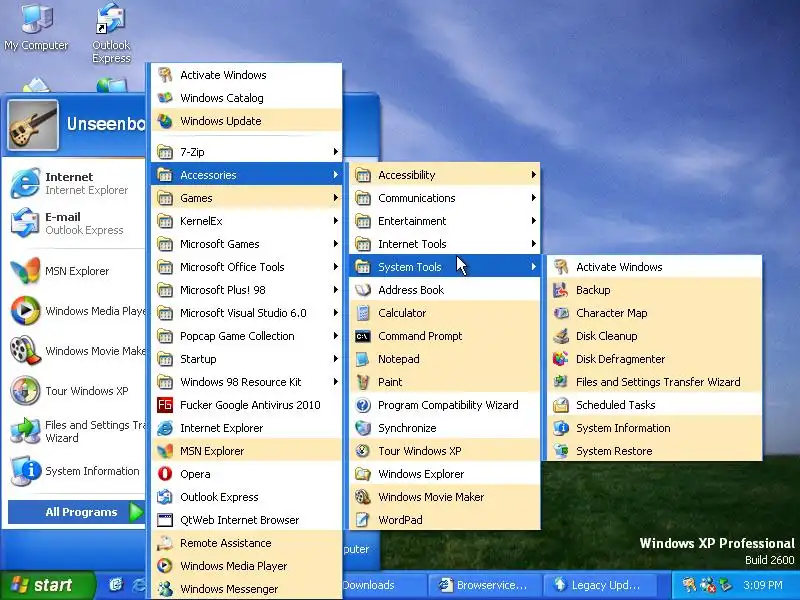Select the highlighted System Tools entry

[444, 266]
